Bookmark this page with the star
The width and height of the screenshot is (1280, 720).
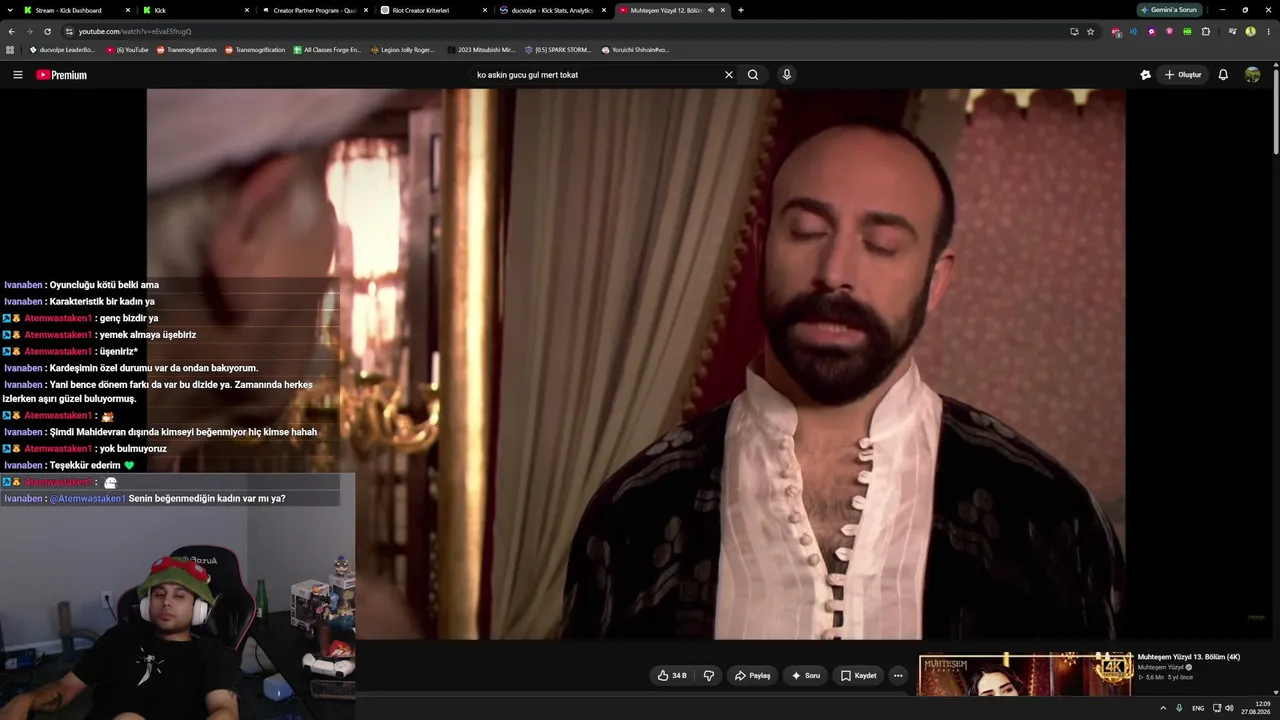[x=1091, y=31]
